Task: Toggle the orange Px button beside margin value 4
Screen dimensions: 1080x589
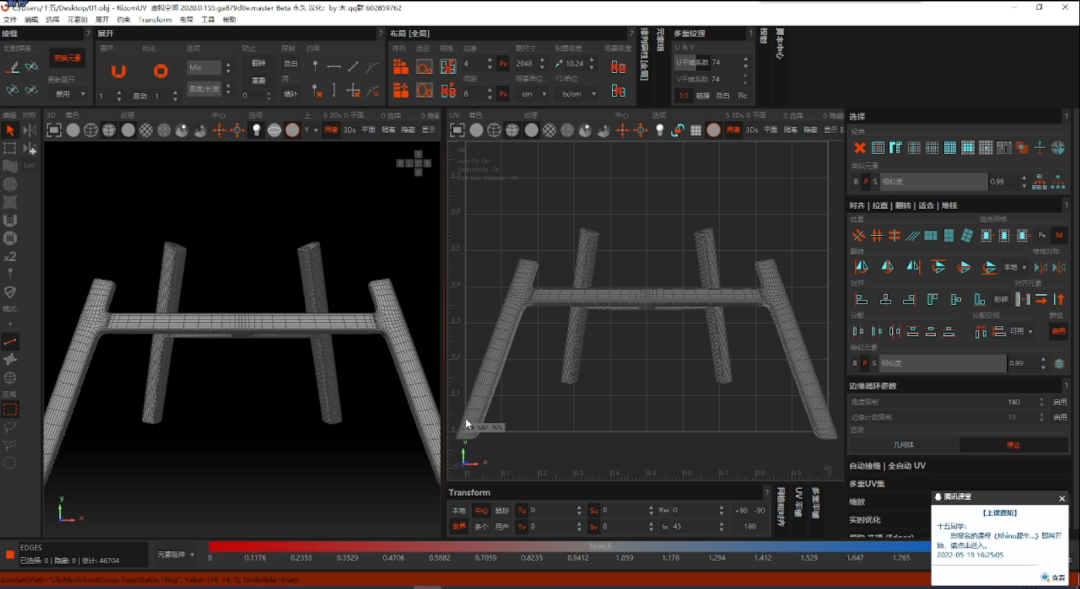Action: coord(503,63)
